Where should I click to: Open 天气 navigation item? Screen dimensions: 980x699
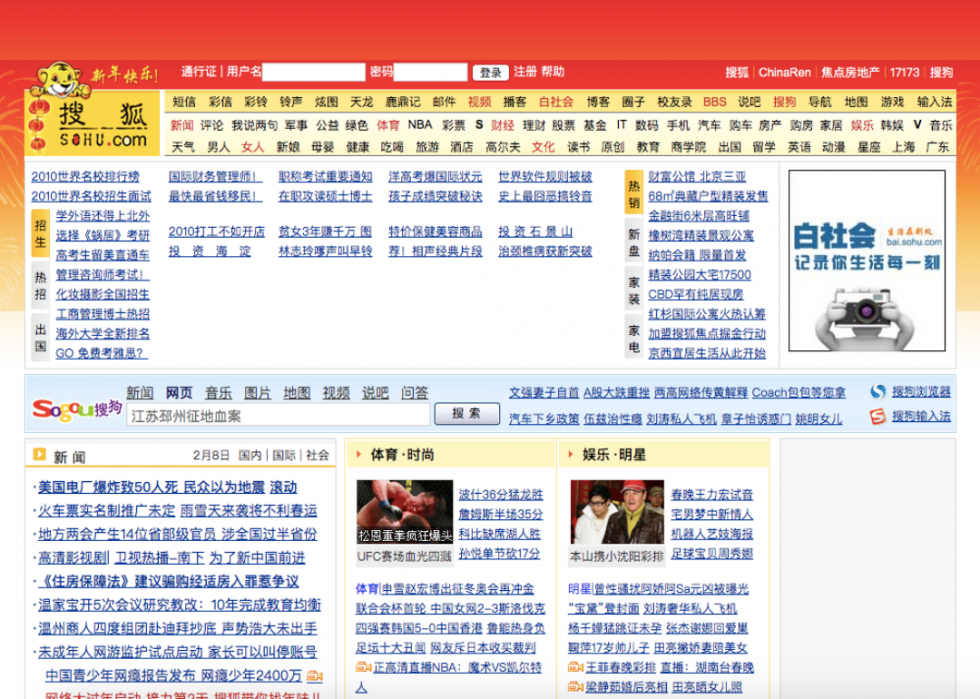(183, 147)
